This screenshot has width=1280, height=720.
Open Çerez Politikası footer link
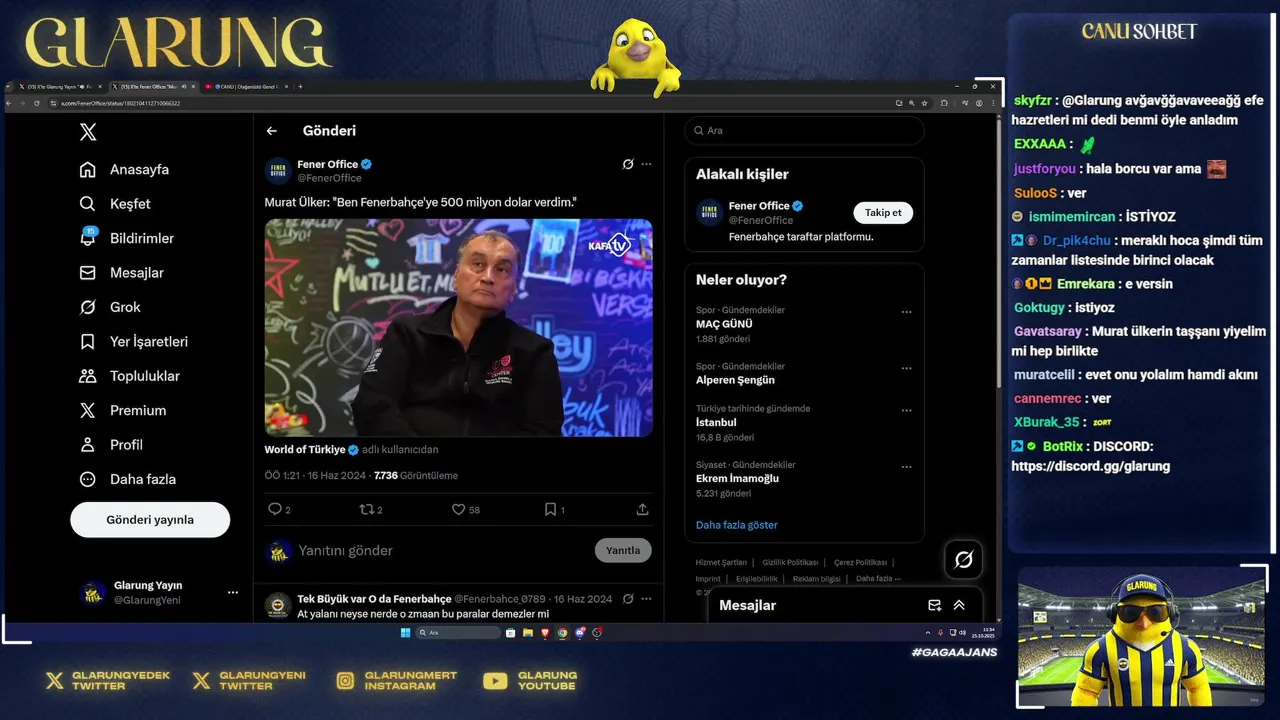click(860, 563)
